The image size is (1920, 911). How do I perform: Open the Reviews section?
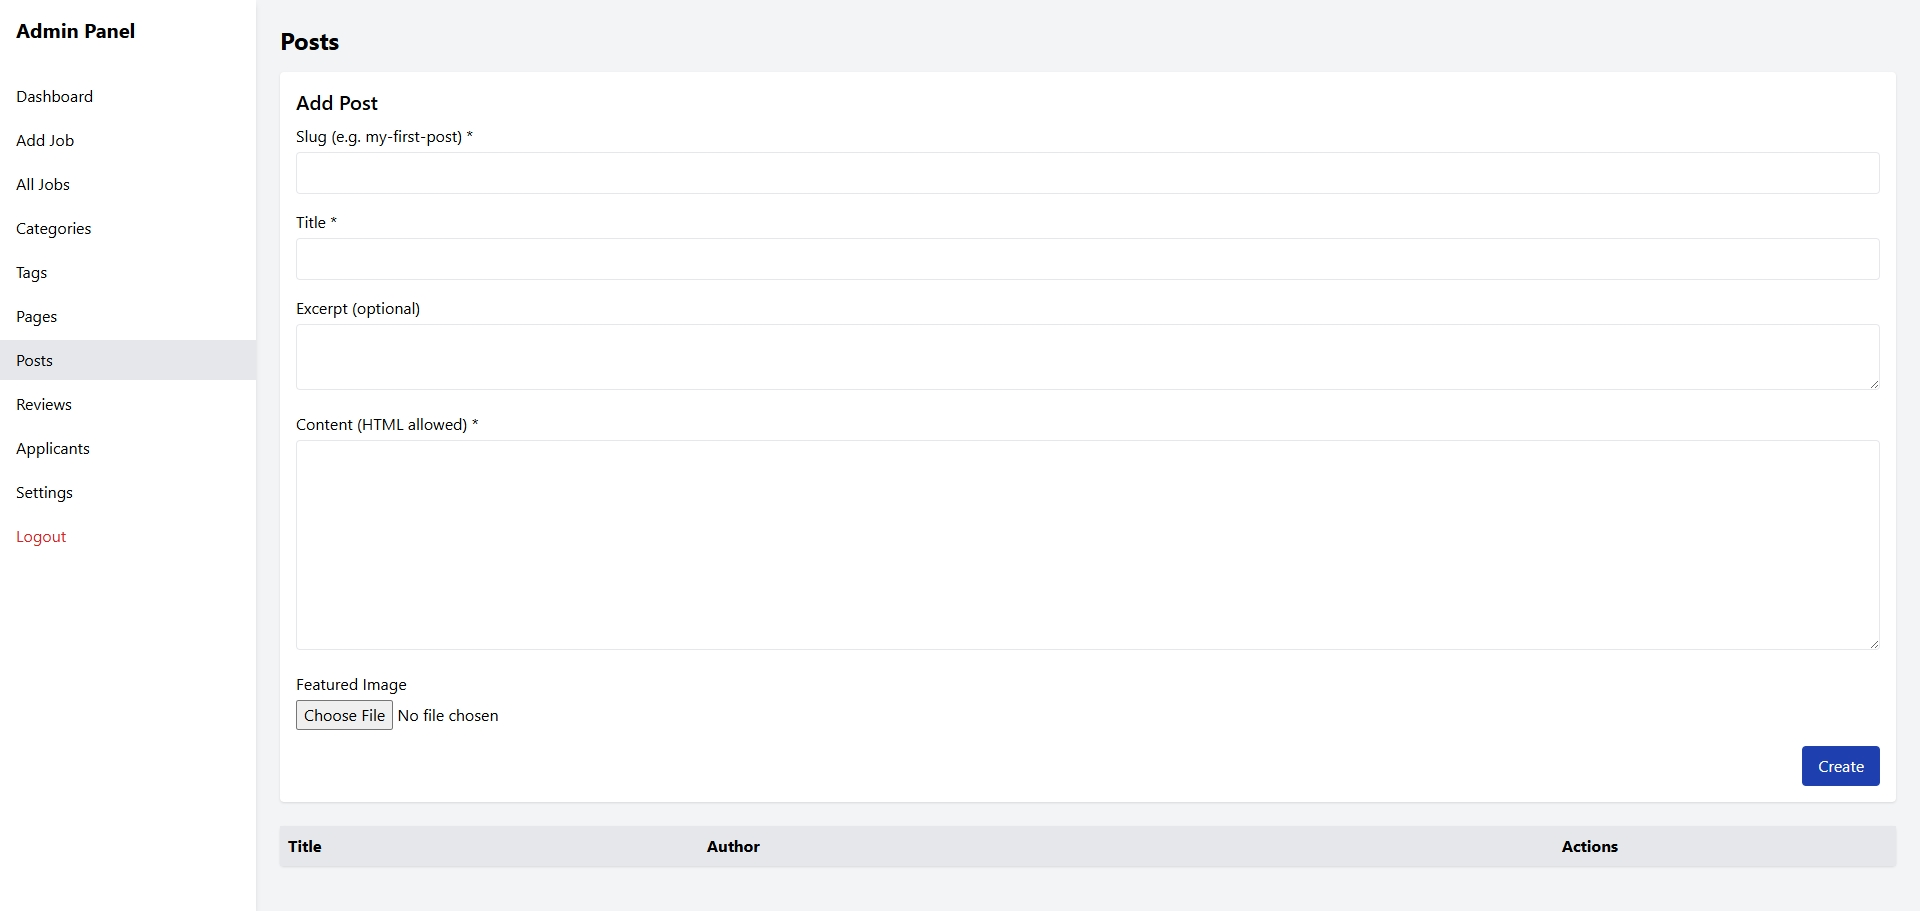point(44,404)
